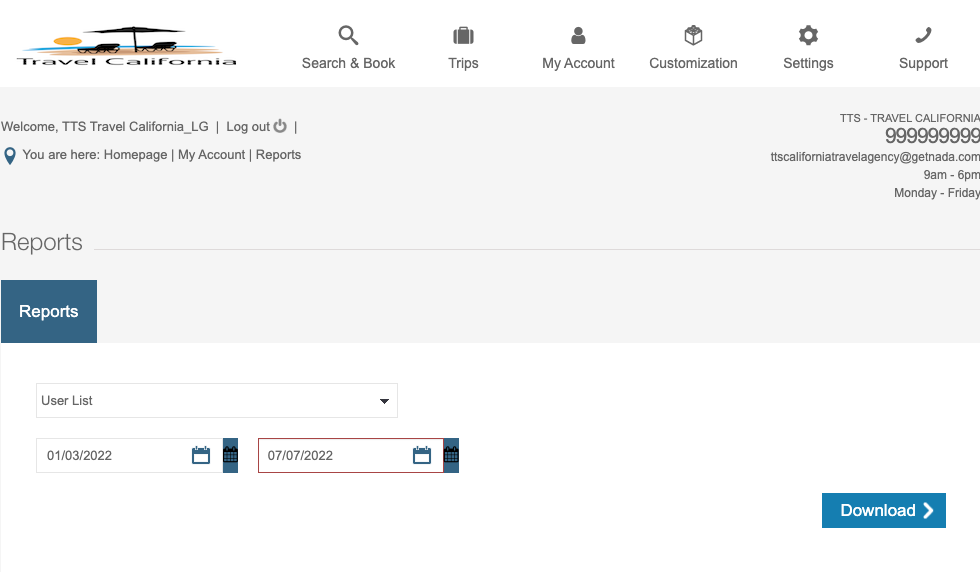Click the Search & Book magnifier icon
Image resolution: width=980 pixels, height=572 pixels.
[348, 35]
